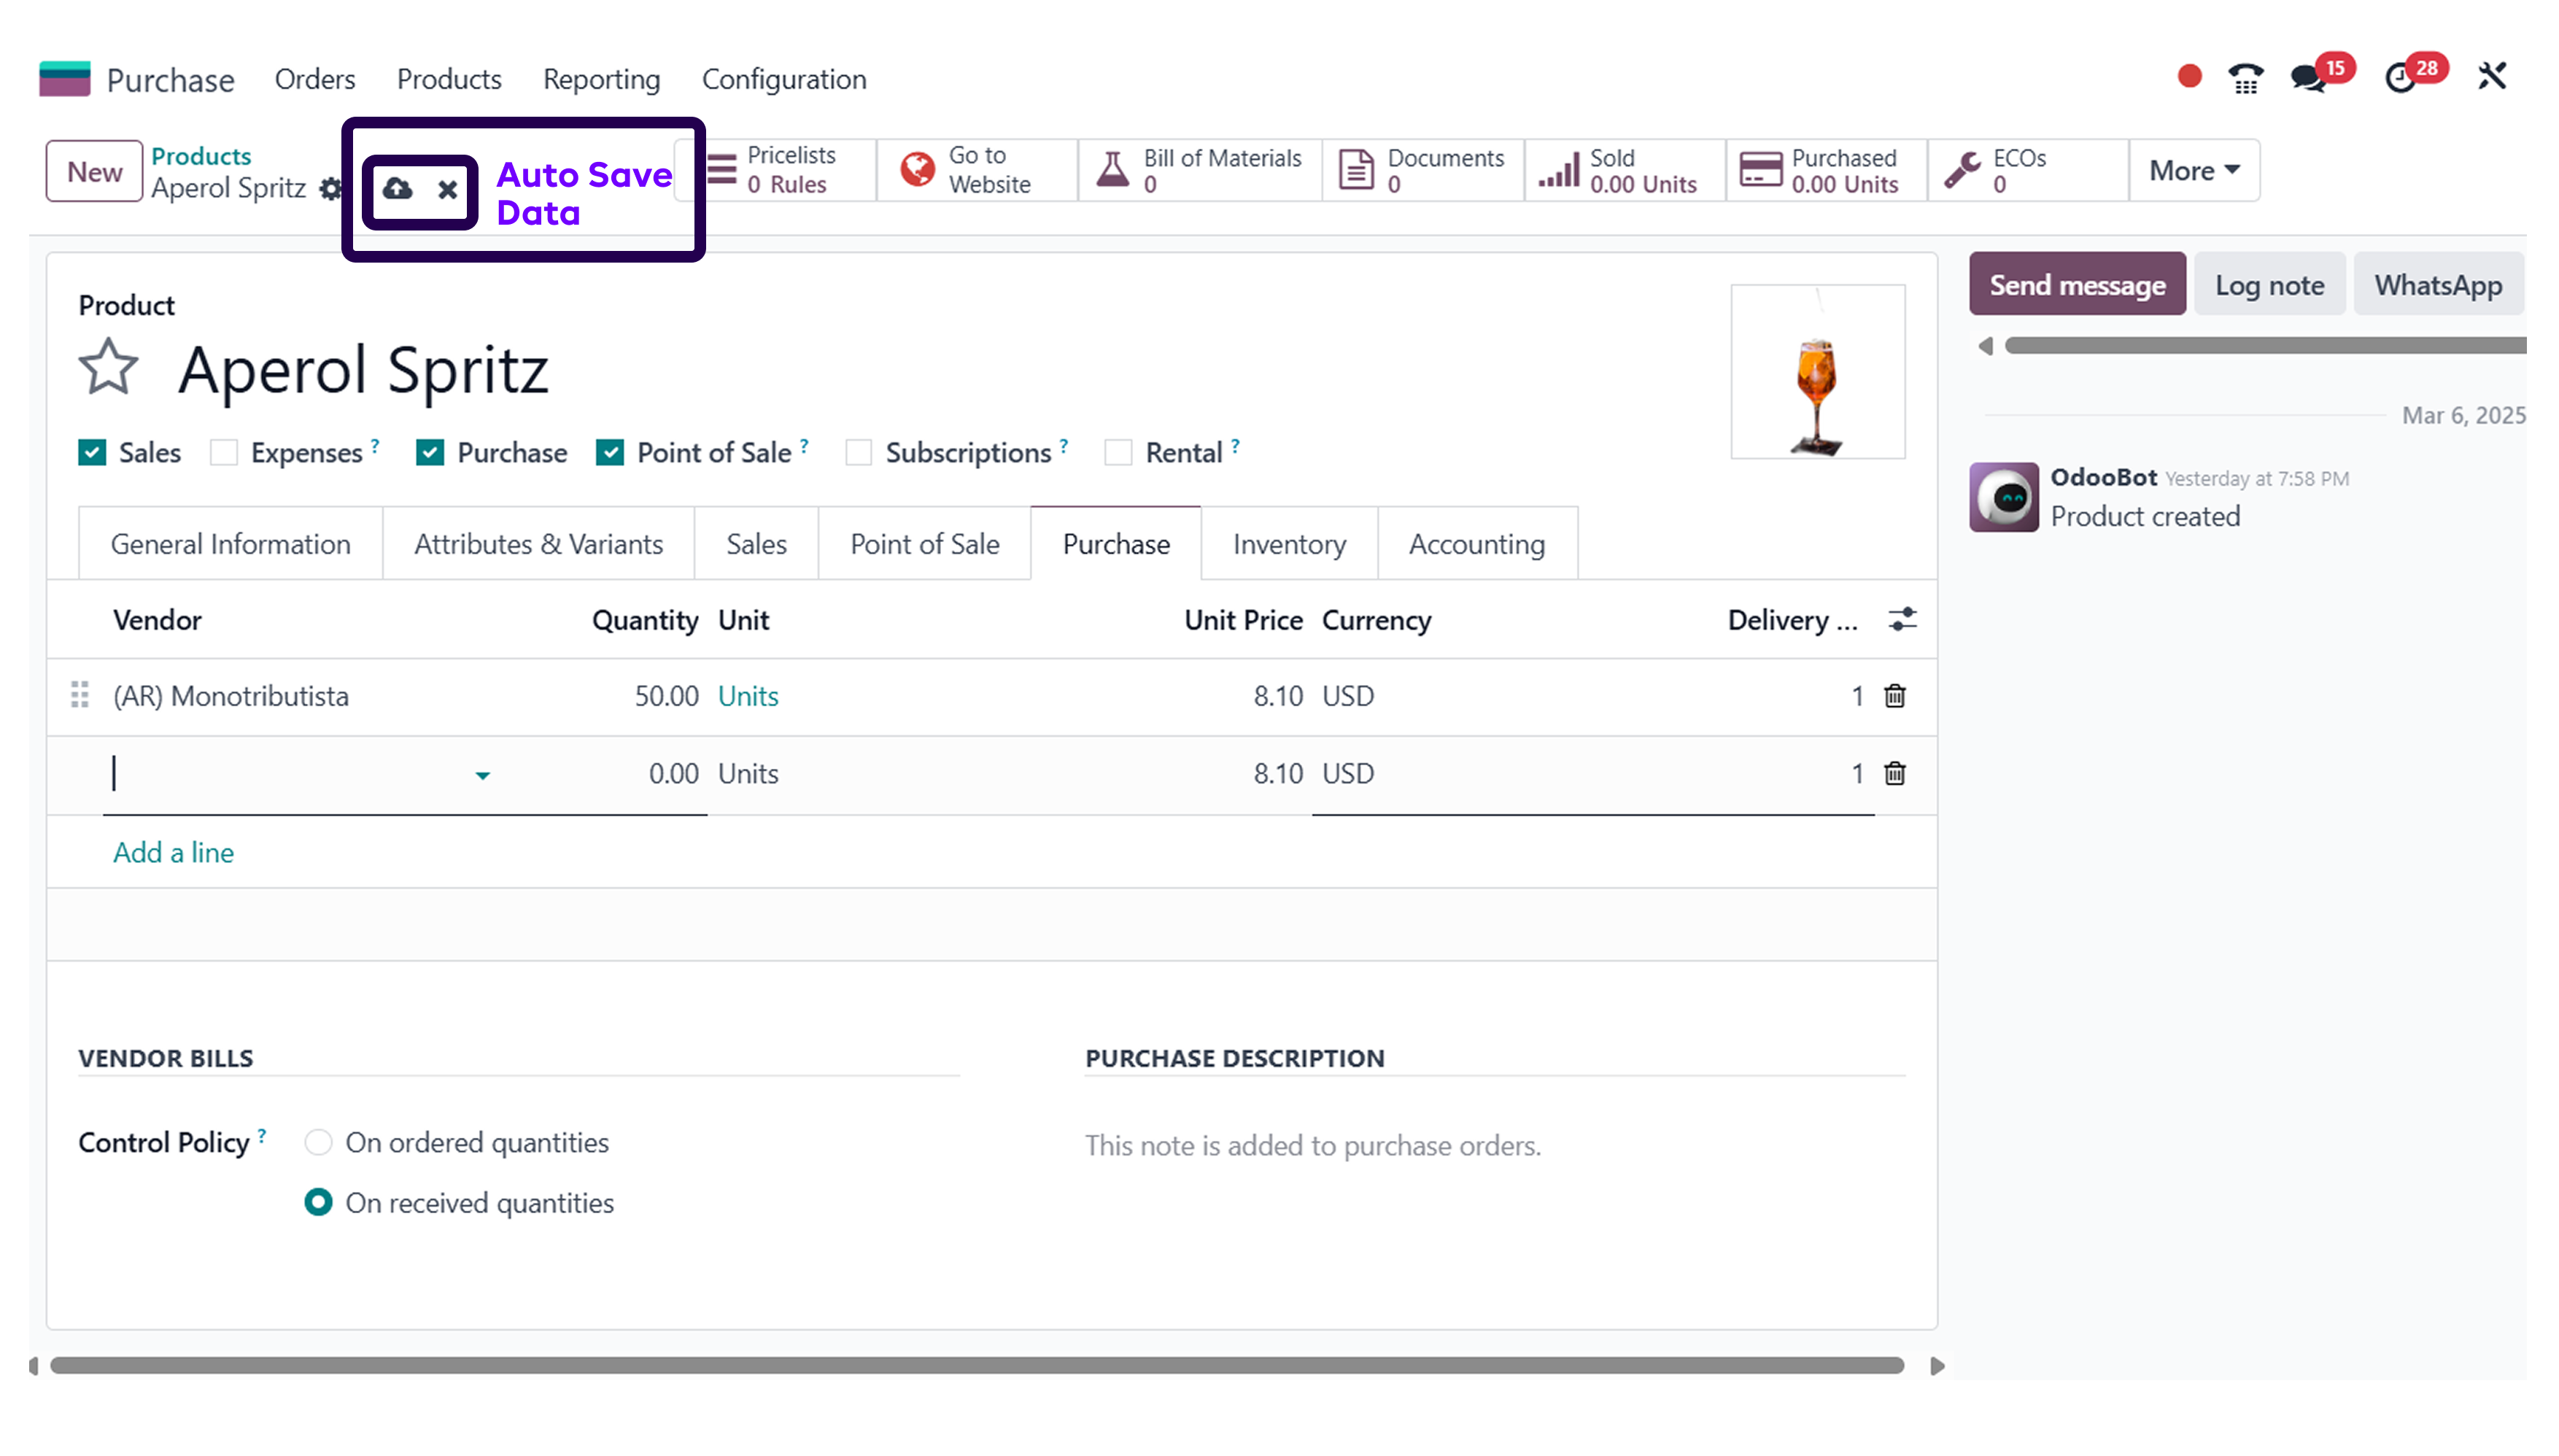Switch to the Point of Sale tab
The width and height of the screenshot is (2559, 1456).
coord(924,544)
